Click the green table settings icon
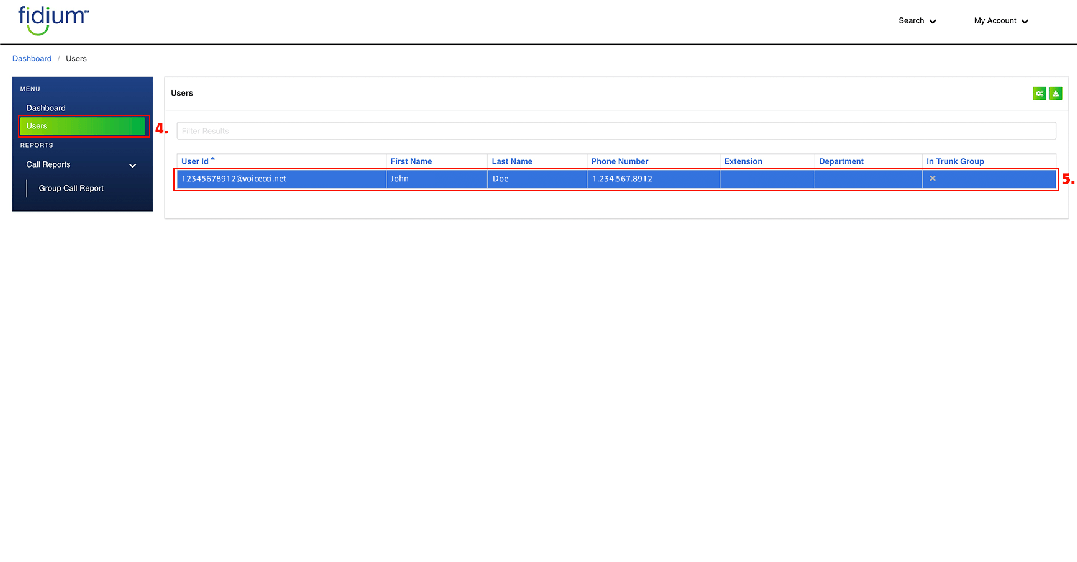Viewport: 1077px width, 562px height. click(1039, 93)
